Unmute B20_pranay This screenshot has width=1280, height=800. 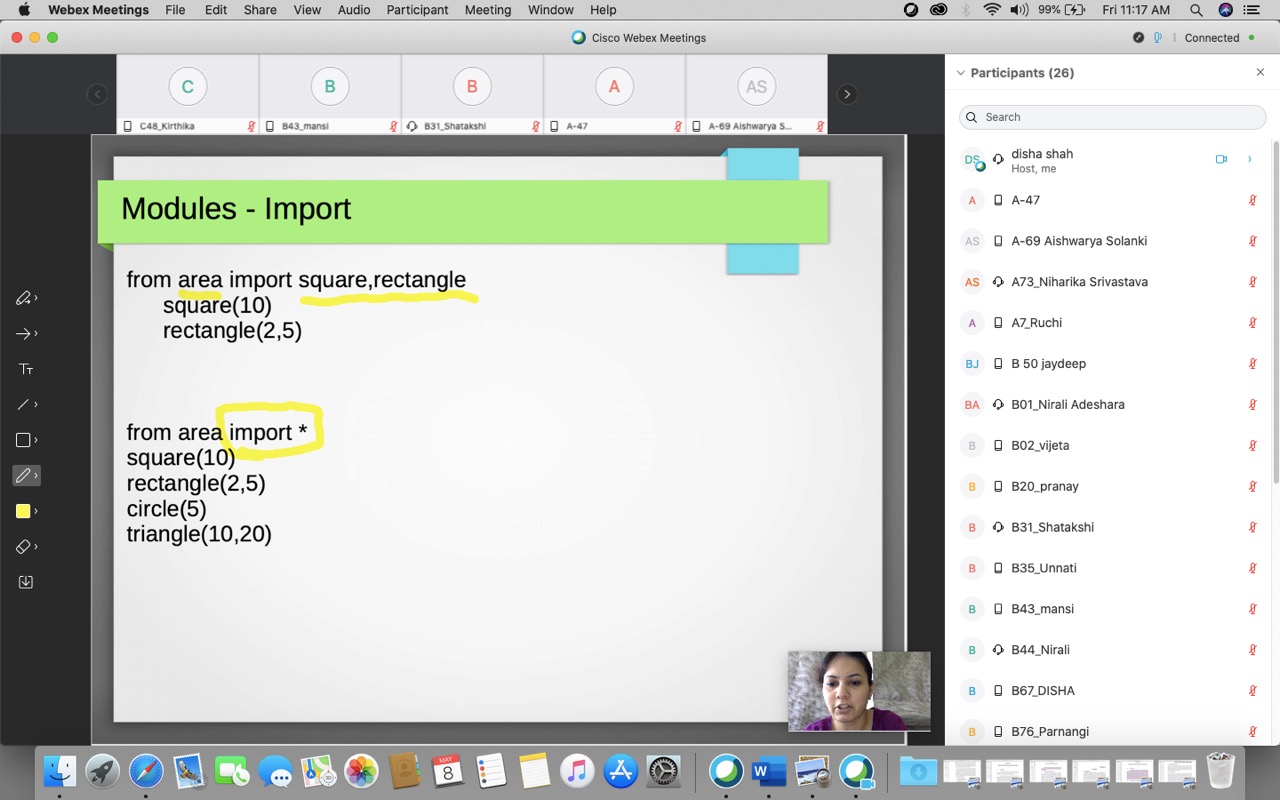pos(1252,486)
